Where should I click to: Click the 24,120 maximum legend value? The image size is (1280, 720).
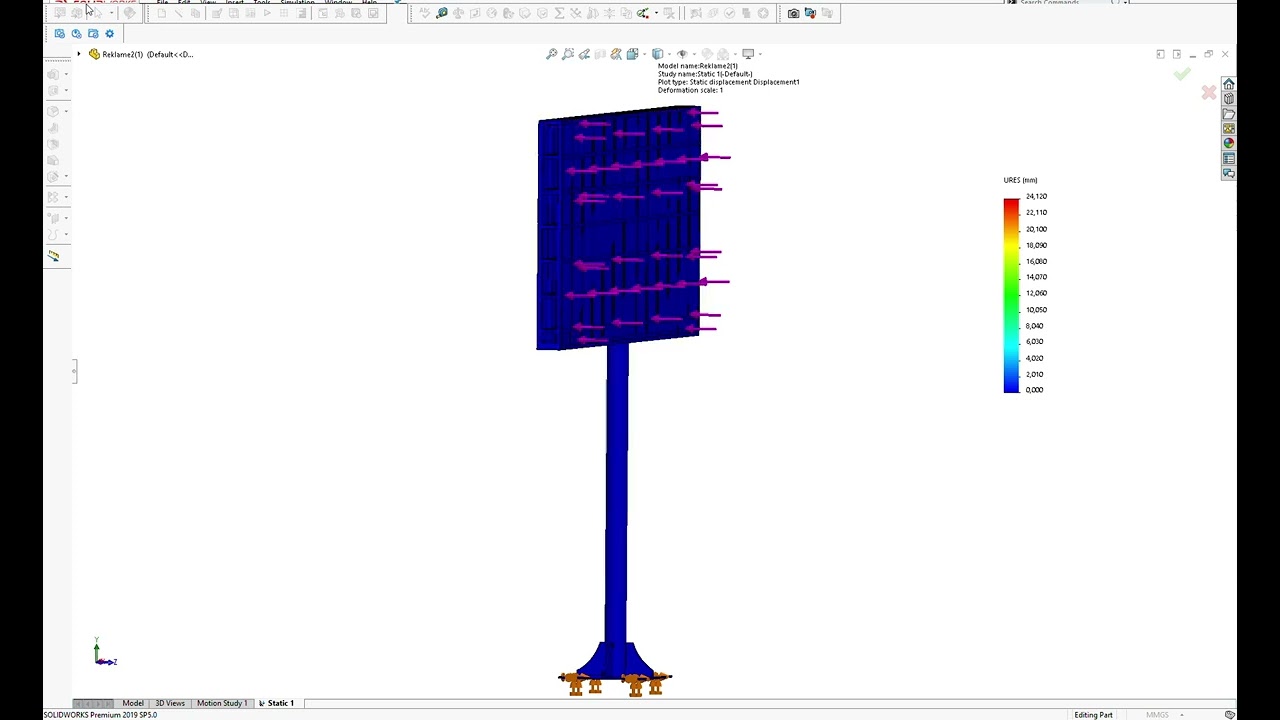(x=1036, y=196)
